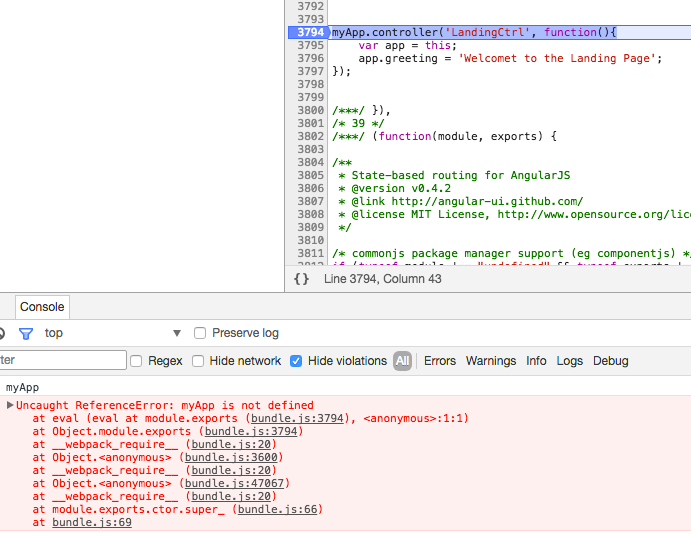
Task: Click the line 3794 gutter breakpoint
Action: pyautogui.click(x=308, y=32)
